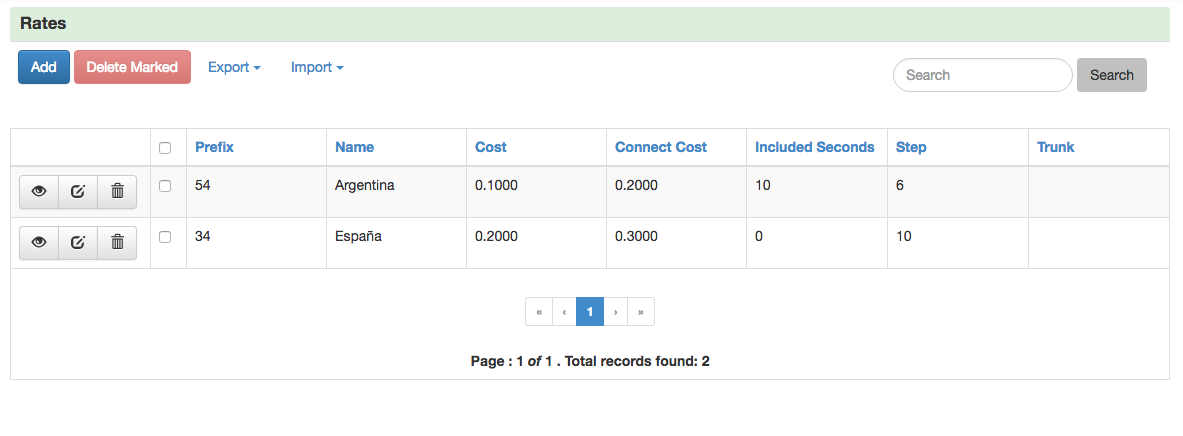View the Argentina rate details
1183x436 pixels.
pyautogui.click(x=39, y=191)
